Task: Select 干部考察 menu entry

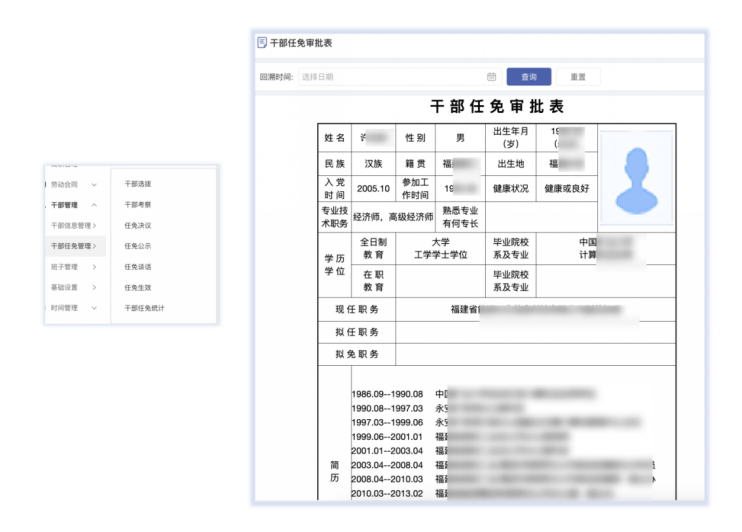Action: point(137,205)
